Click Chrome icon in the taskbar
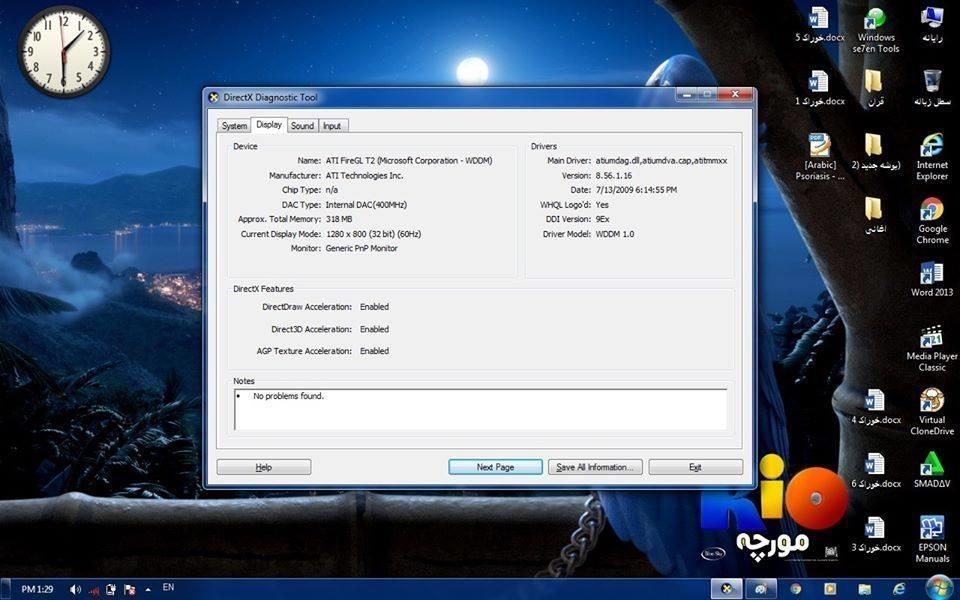The height and width of the screenshot is (600, 960). pos(795,589)
